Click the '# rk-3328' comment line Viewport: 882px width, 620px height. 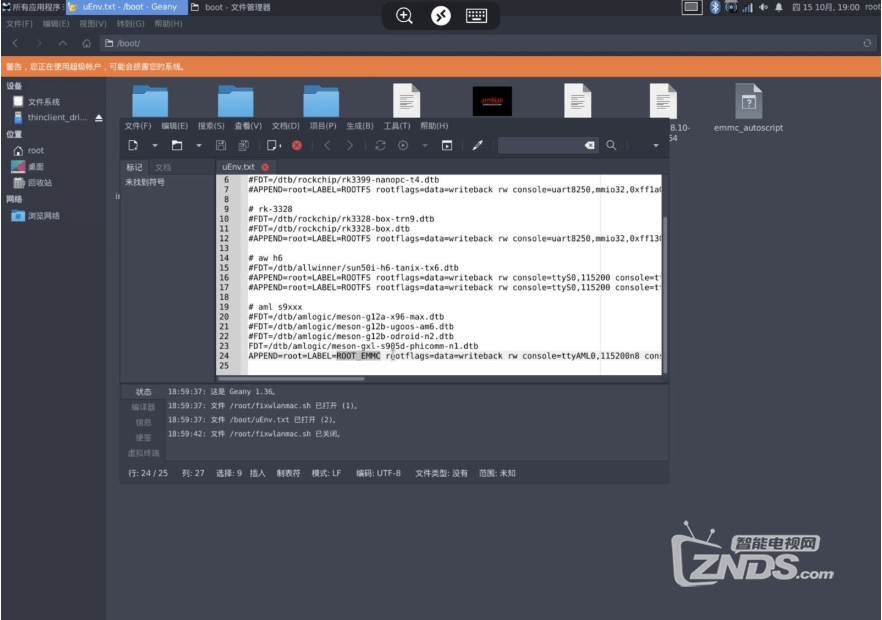coord(271,209)
